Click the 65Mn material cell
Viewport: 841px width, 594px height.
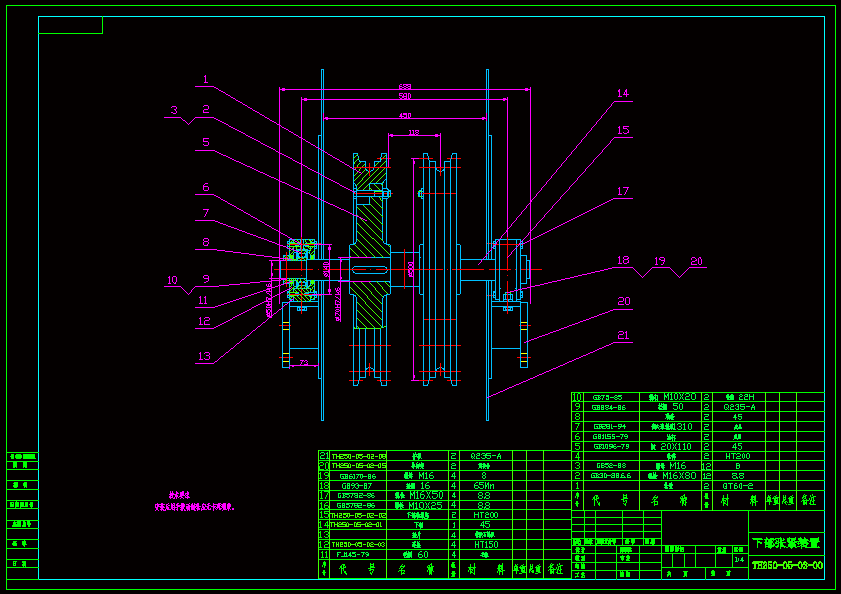coord(484,486)
